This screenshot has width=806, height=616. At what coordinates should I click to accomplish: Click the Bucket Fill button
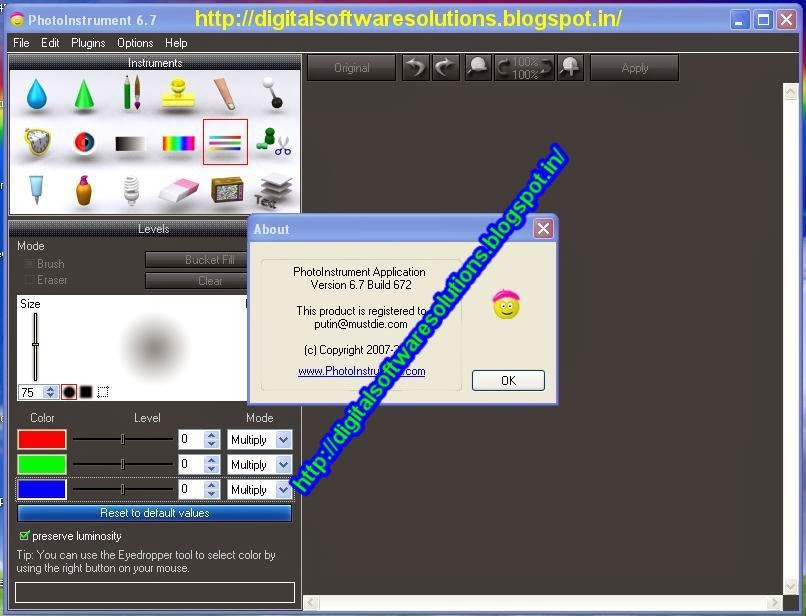196,260
